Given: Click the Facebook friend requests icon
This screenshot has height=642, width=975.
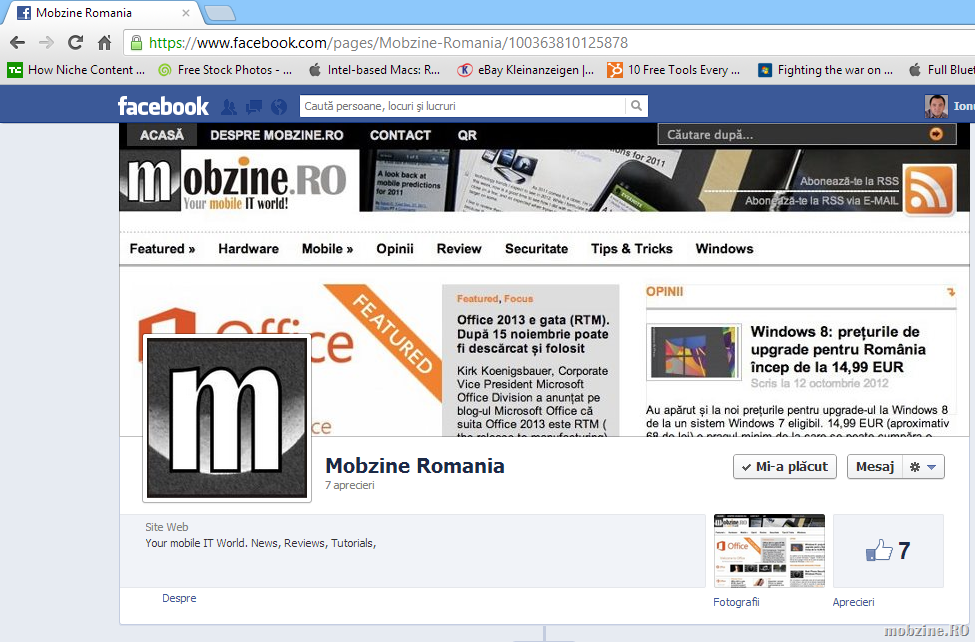Looking at the screenshot, I should (x=229, y=106).
